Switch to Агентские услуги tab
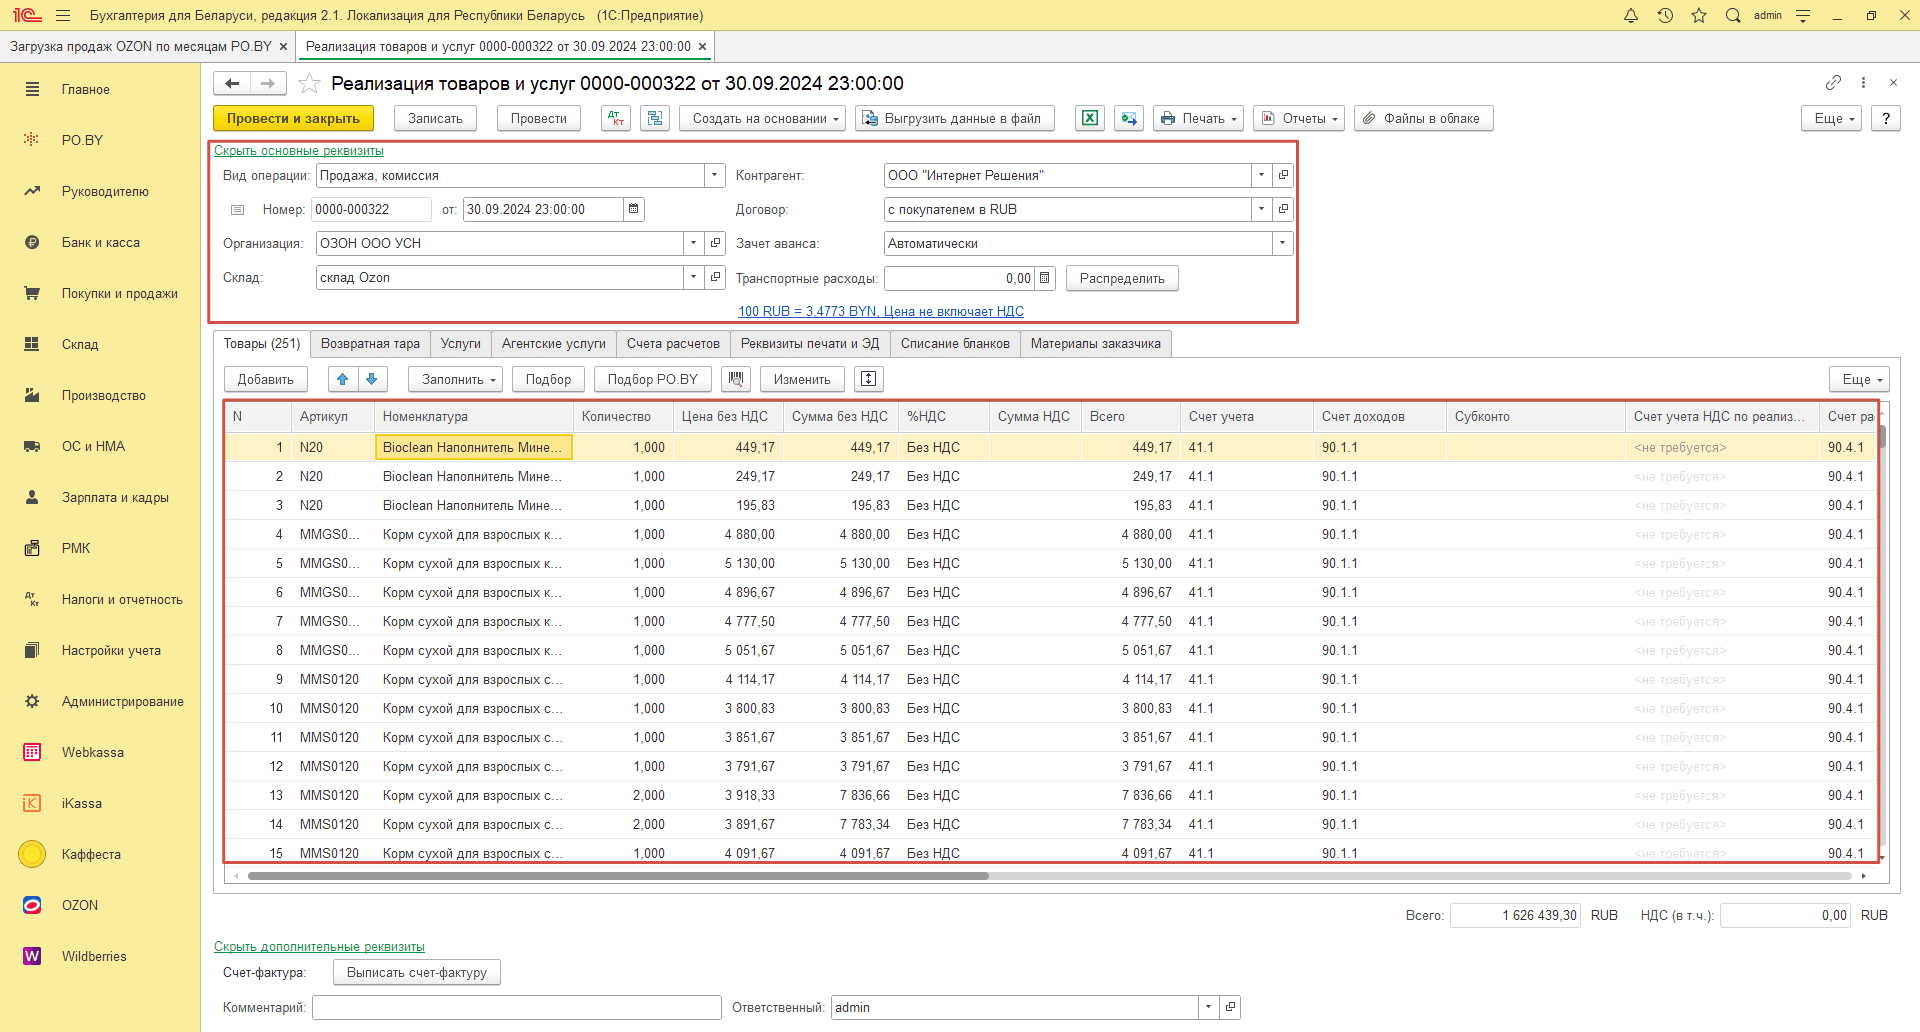Screen dimensions: 1920x1032 point(553,343)
